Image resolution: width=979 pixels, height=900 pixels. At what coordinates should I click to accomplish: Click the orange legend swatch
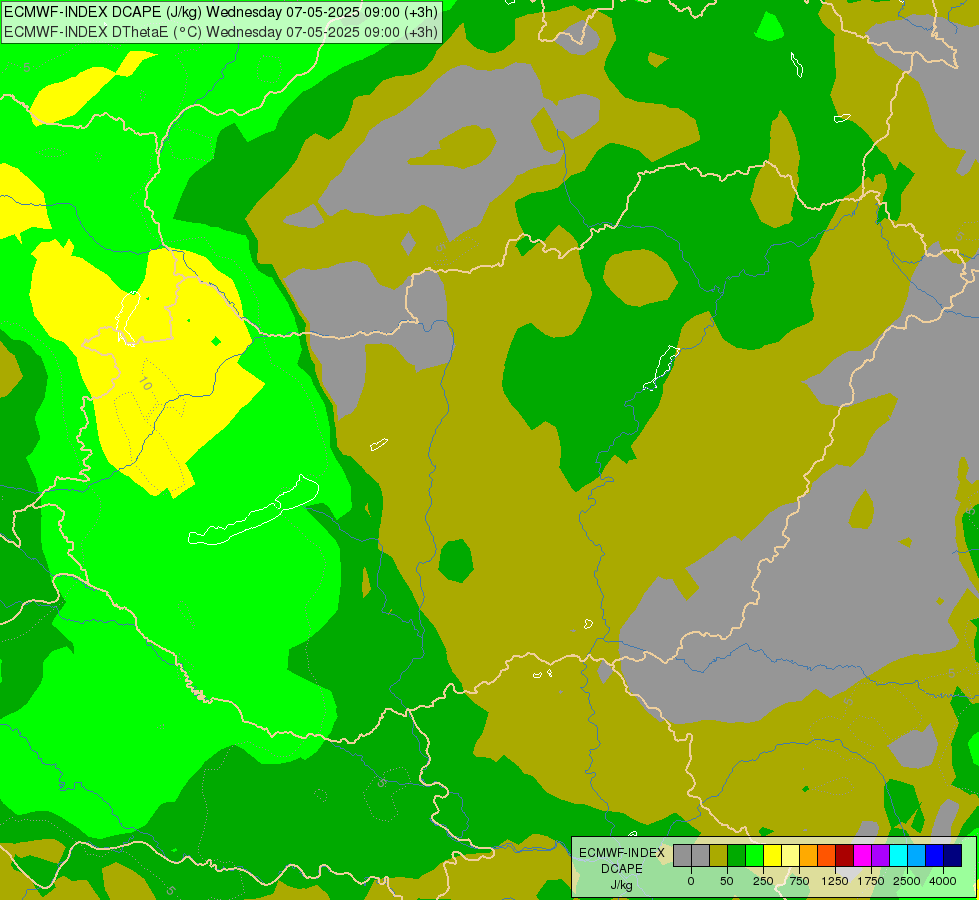[x=809, y=856]
